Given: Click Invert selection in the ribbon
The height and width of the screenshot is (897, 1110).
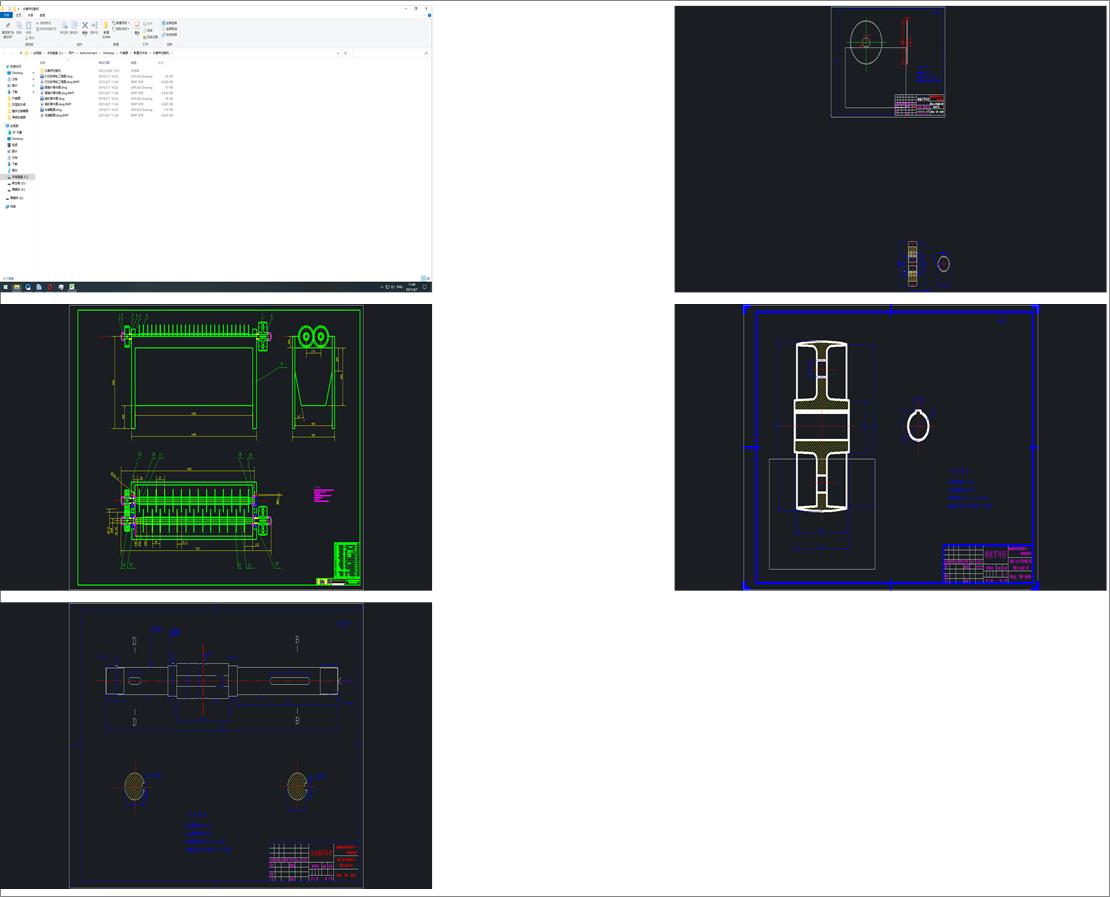Looking at the screenshot, I should tap(169, 35).
